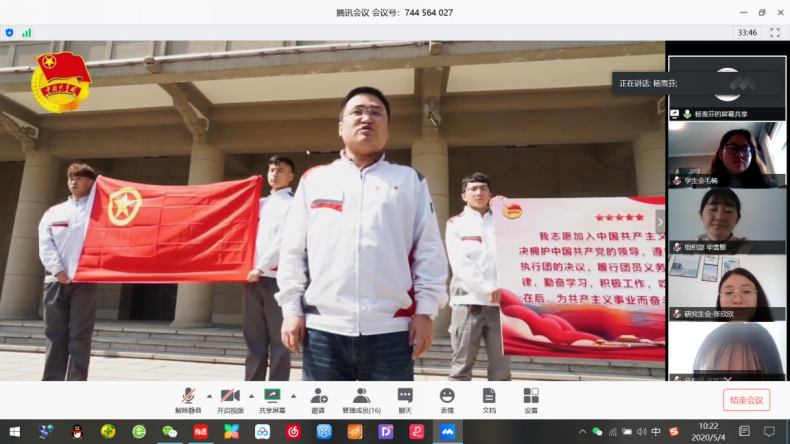This screenshot has height=444, width=790.
Task: Open share options arrow beside 共享屏幕
Action: [293, 396]
